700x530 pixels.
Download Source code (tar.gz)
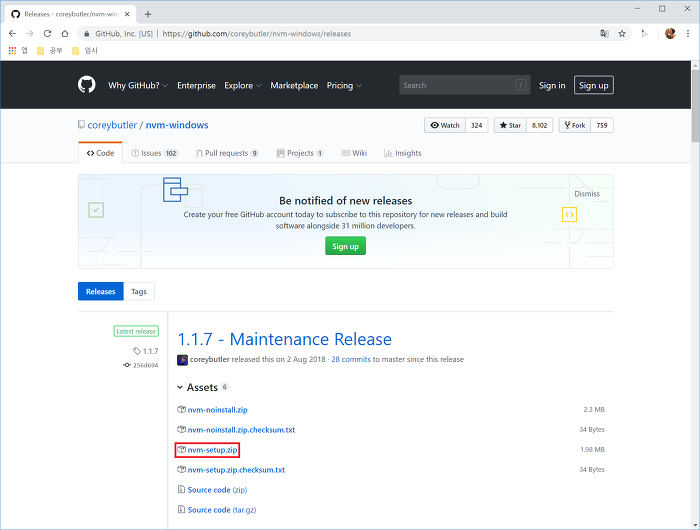222,510
